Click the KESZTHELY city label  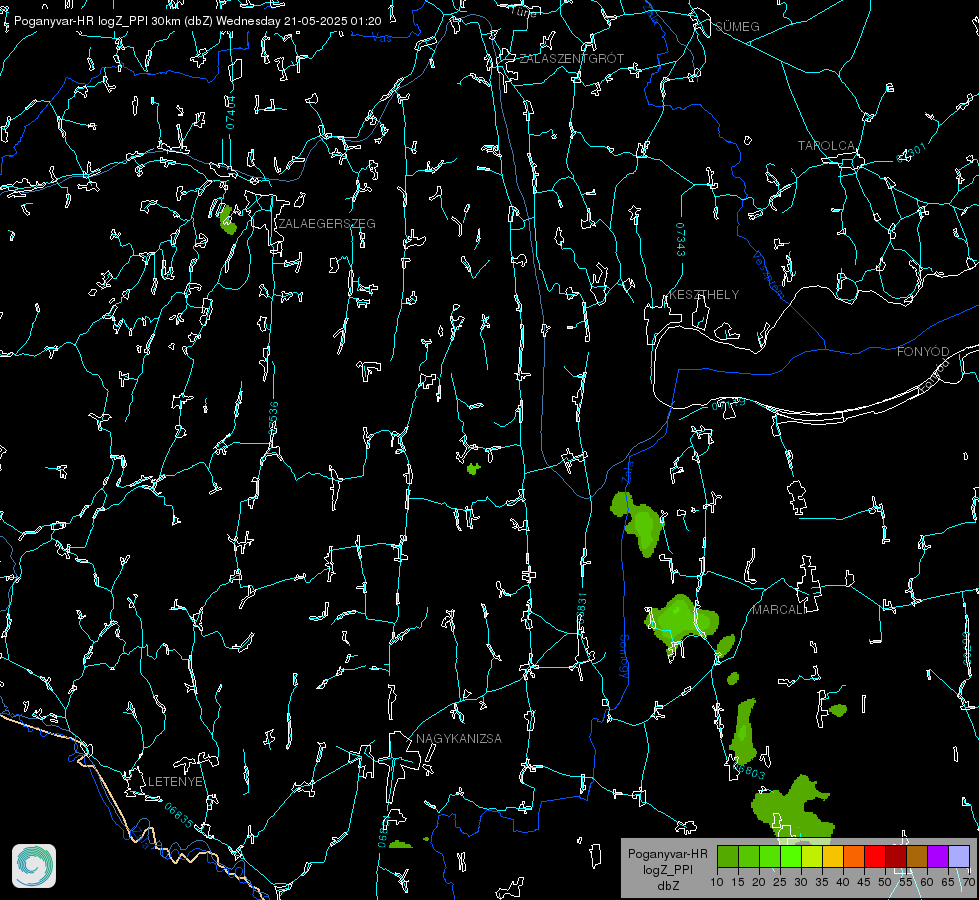pos(704,295)
